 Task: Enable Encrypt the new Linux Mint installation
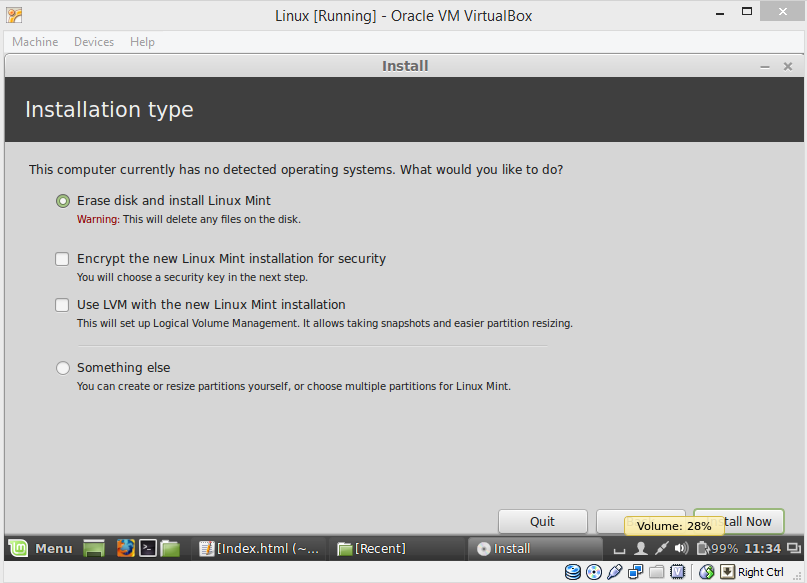point(62,259)
